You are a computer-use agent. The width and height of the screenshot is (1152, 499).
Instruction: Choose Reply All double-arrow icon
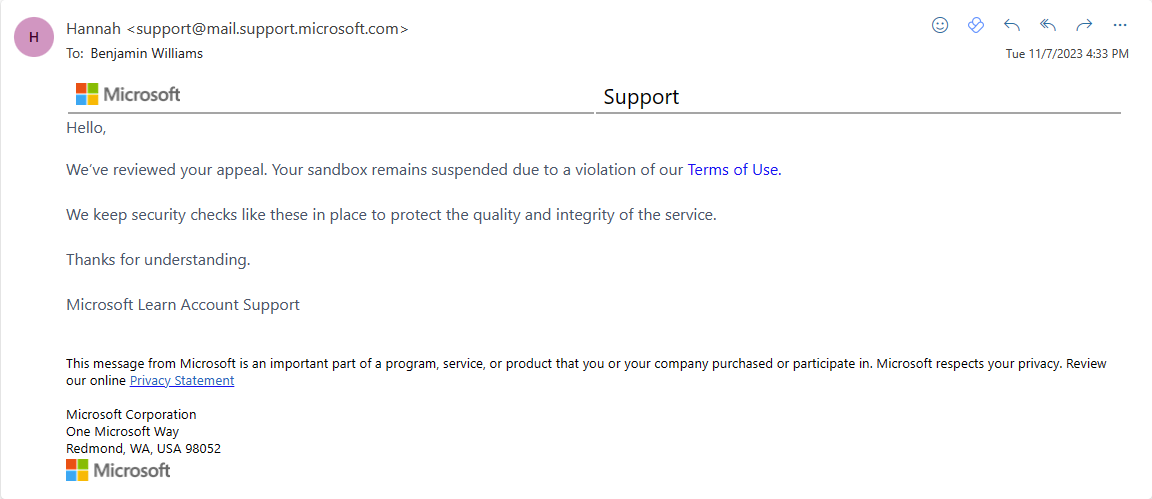(x=1048, y=25)
